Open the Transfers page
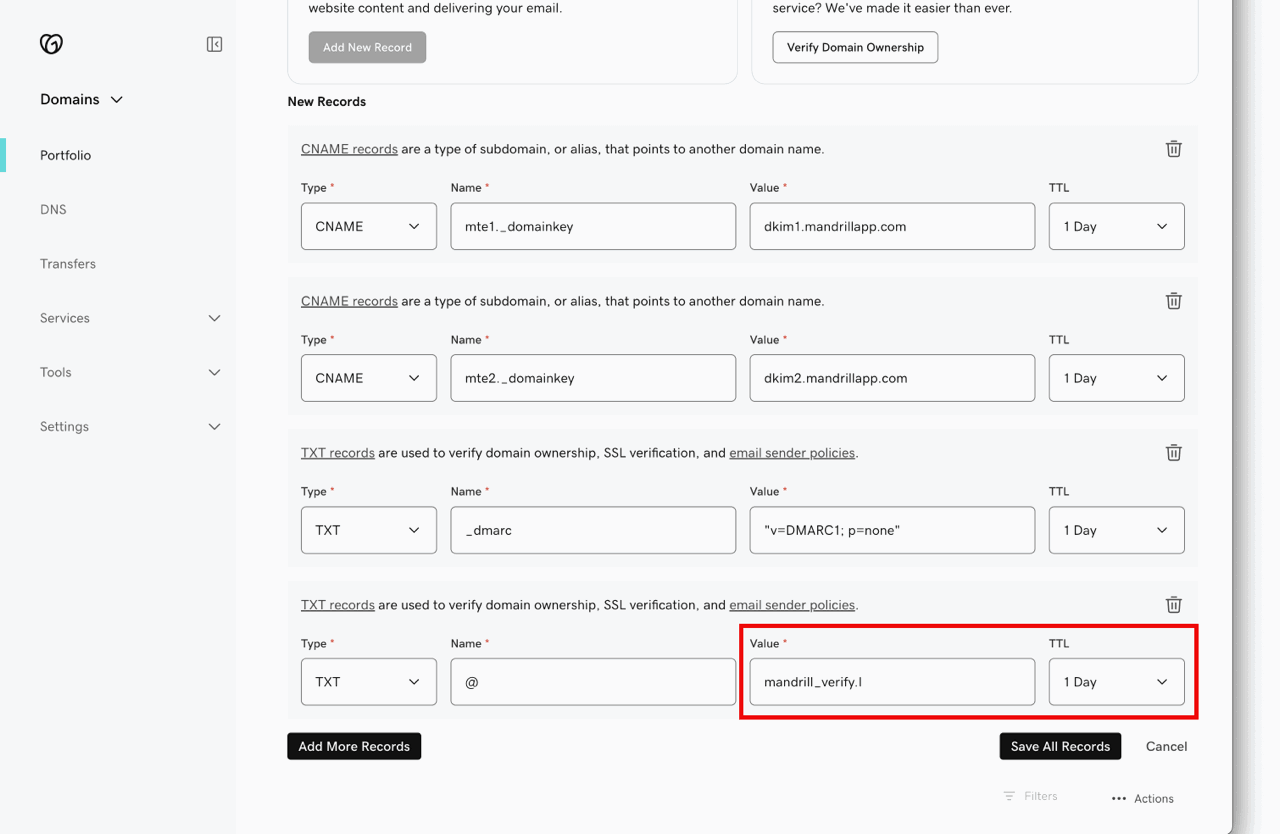 (68, 263)
